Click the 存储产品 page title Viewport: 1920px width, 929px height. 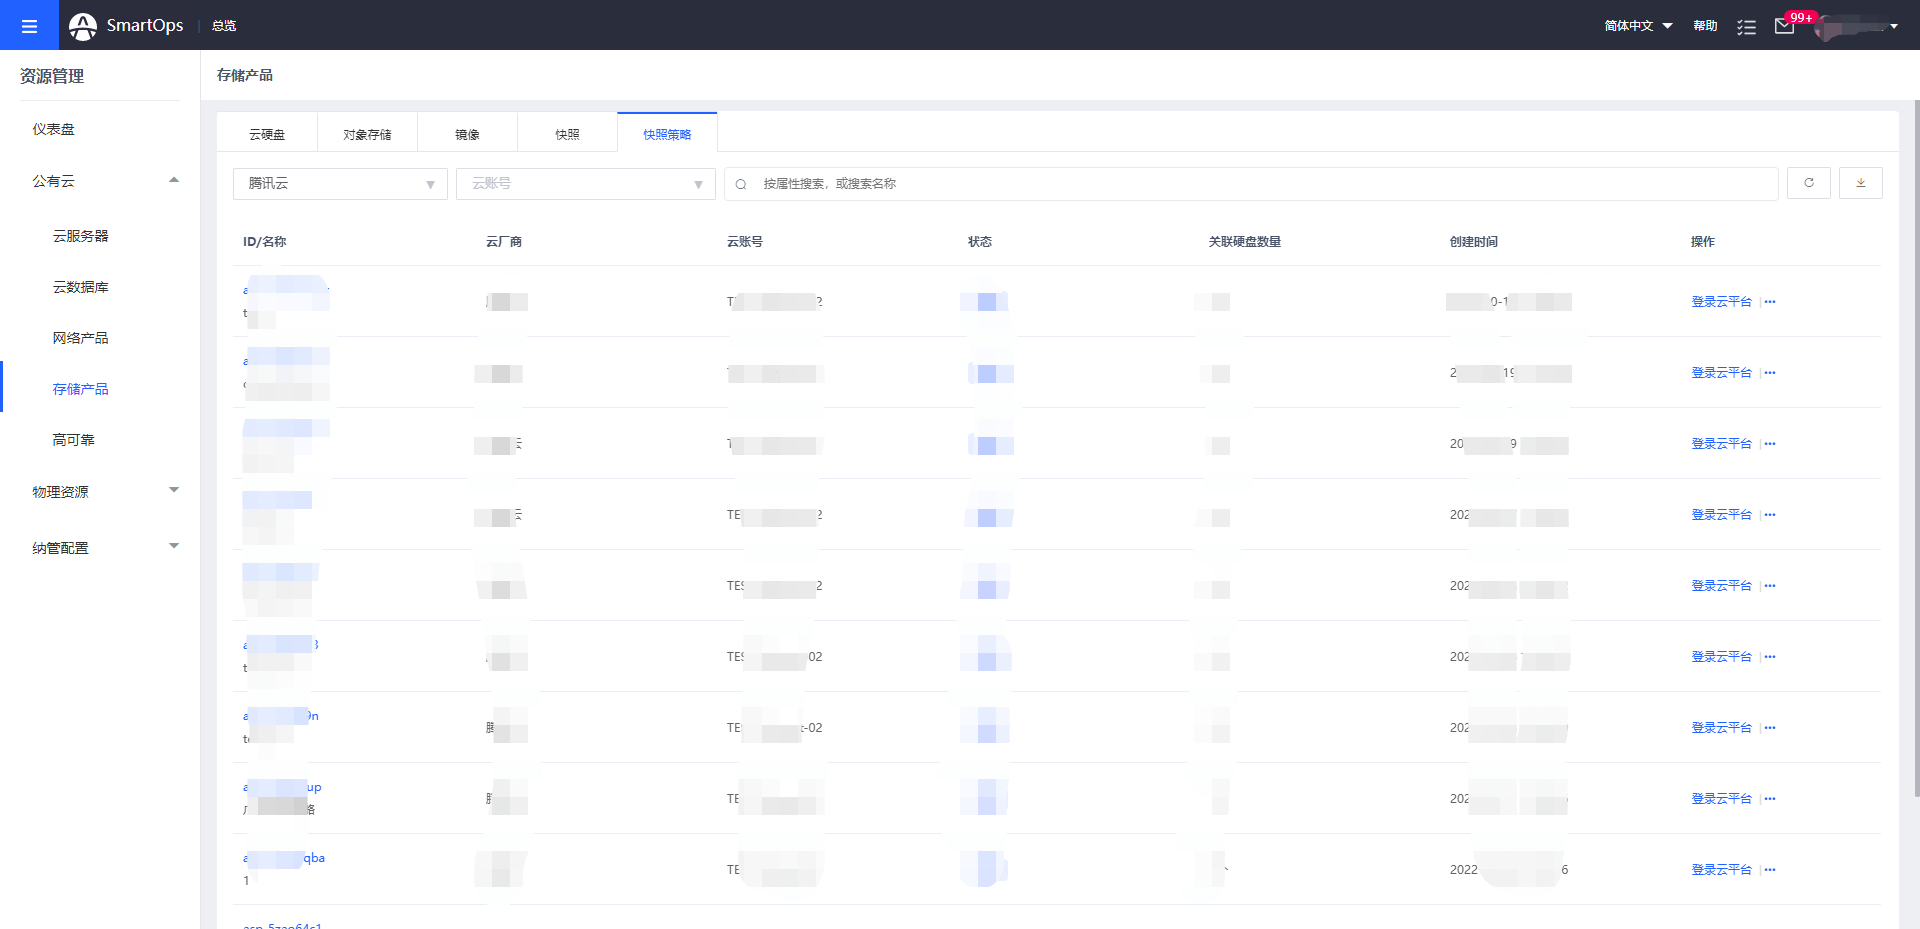point(245,75)
